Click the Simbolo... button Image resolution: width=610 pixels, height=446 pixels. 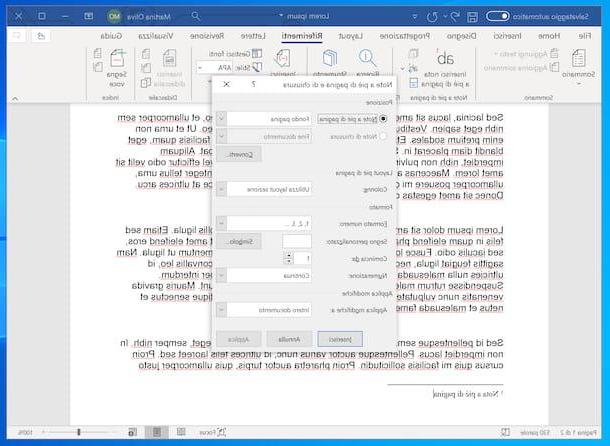click(x=238, y=241)
